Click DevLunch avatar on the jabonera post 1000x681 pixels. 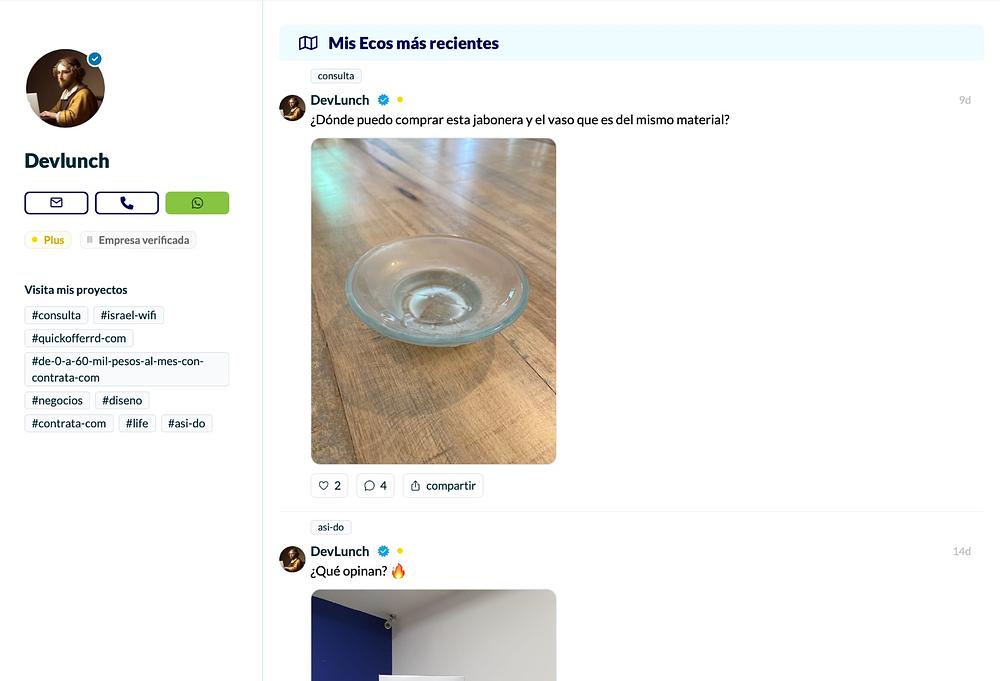coord(292,108)
